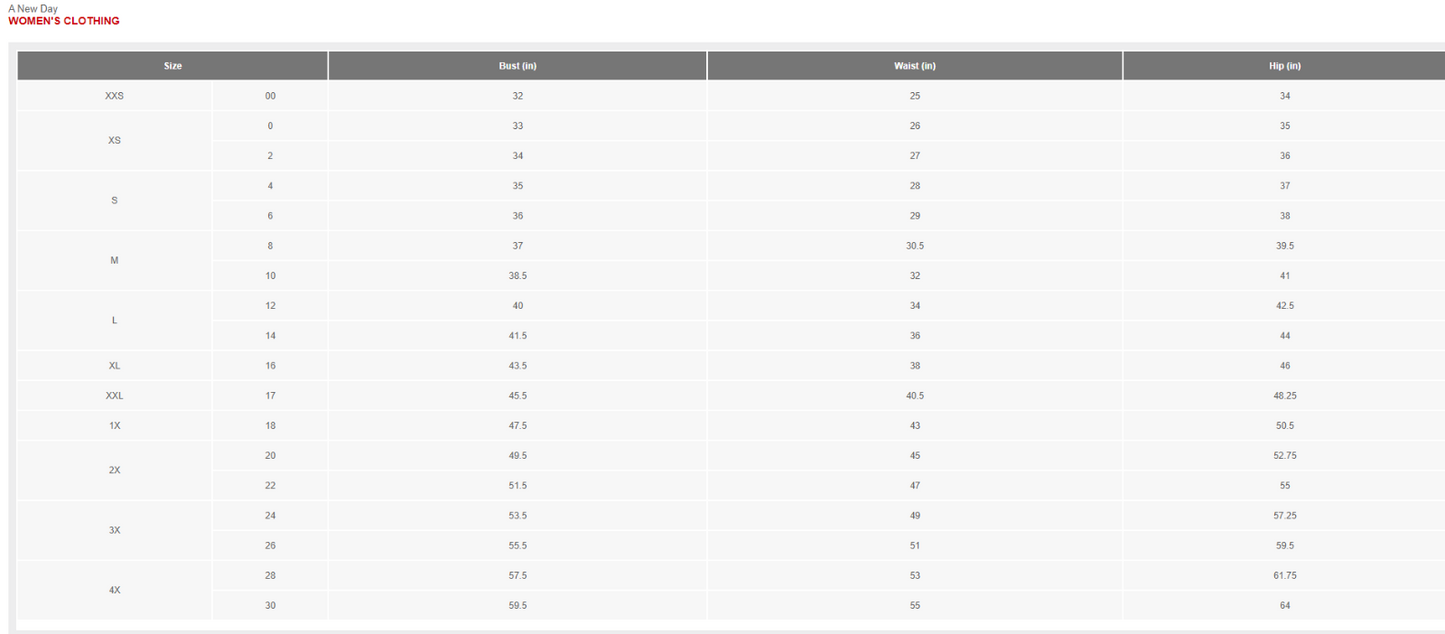Viewport: 1445px width, 634px height.
Task: Click numeric size 00 cell
Action: pos(270,96)
